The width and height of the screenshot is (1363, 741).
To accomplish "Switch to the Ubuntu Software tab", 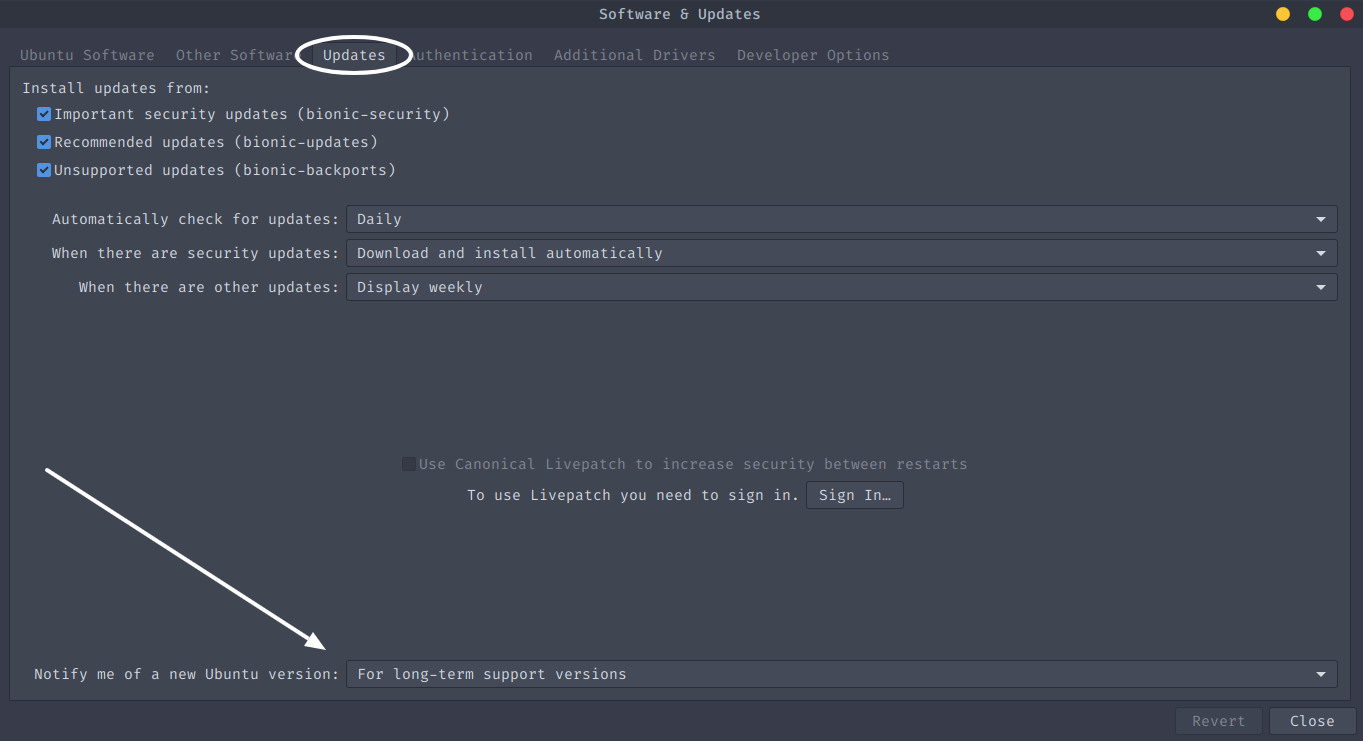I will (87, 55).
